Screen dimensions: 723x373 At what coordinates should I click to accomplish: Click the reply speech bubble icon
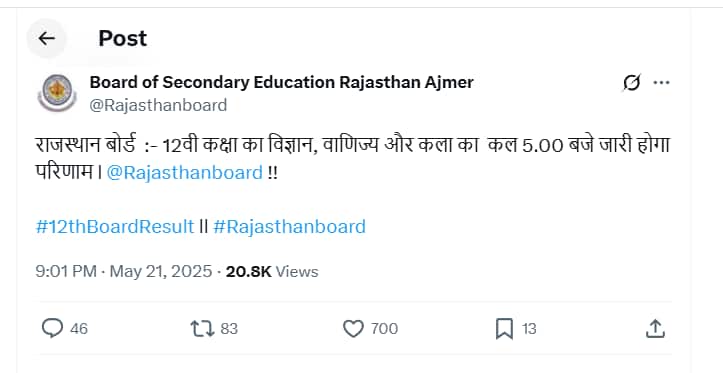pos(53,329)
